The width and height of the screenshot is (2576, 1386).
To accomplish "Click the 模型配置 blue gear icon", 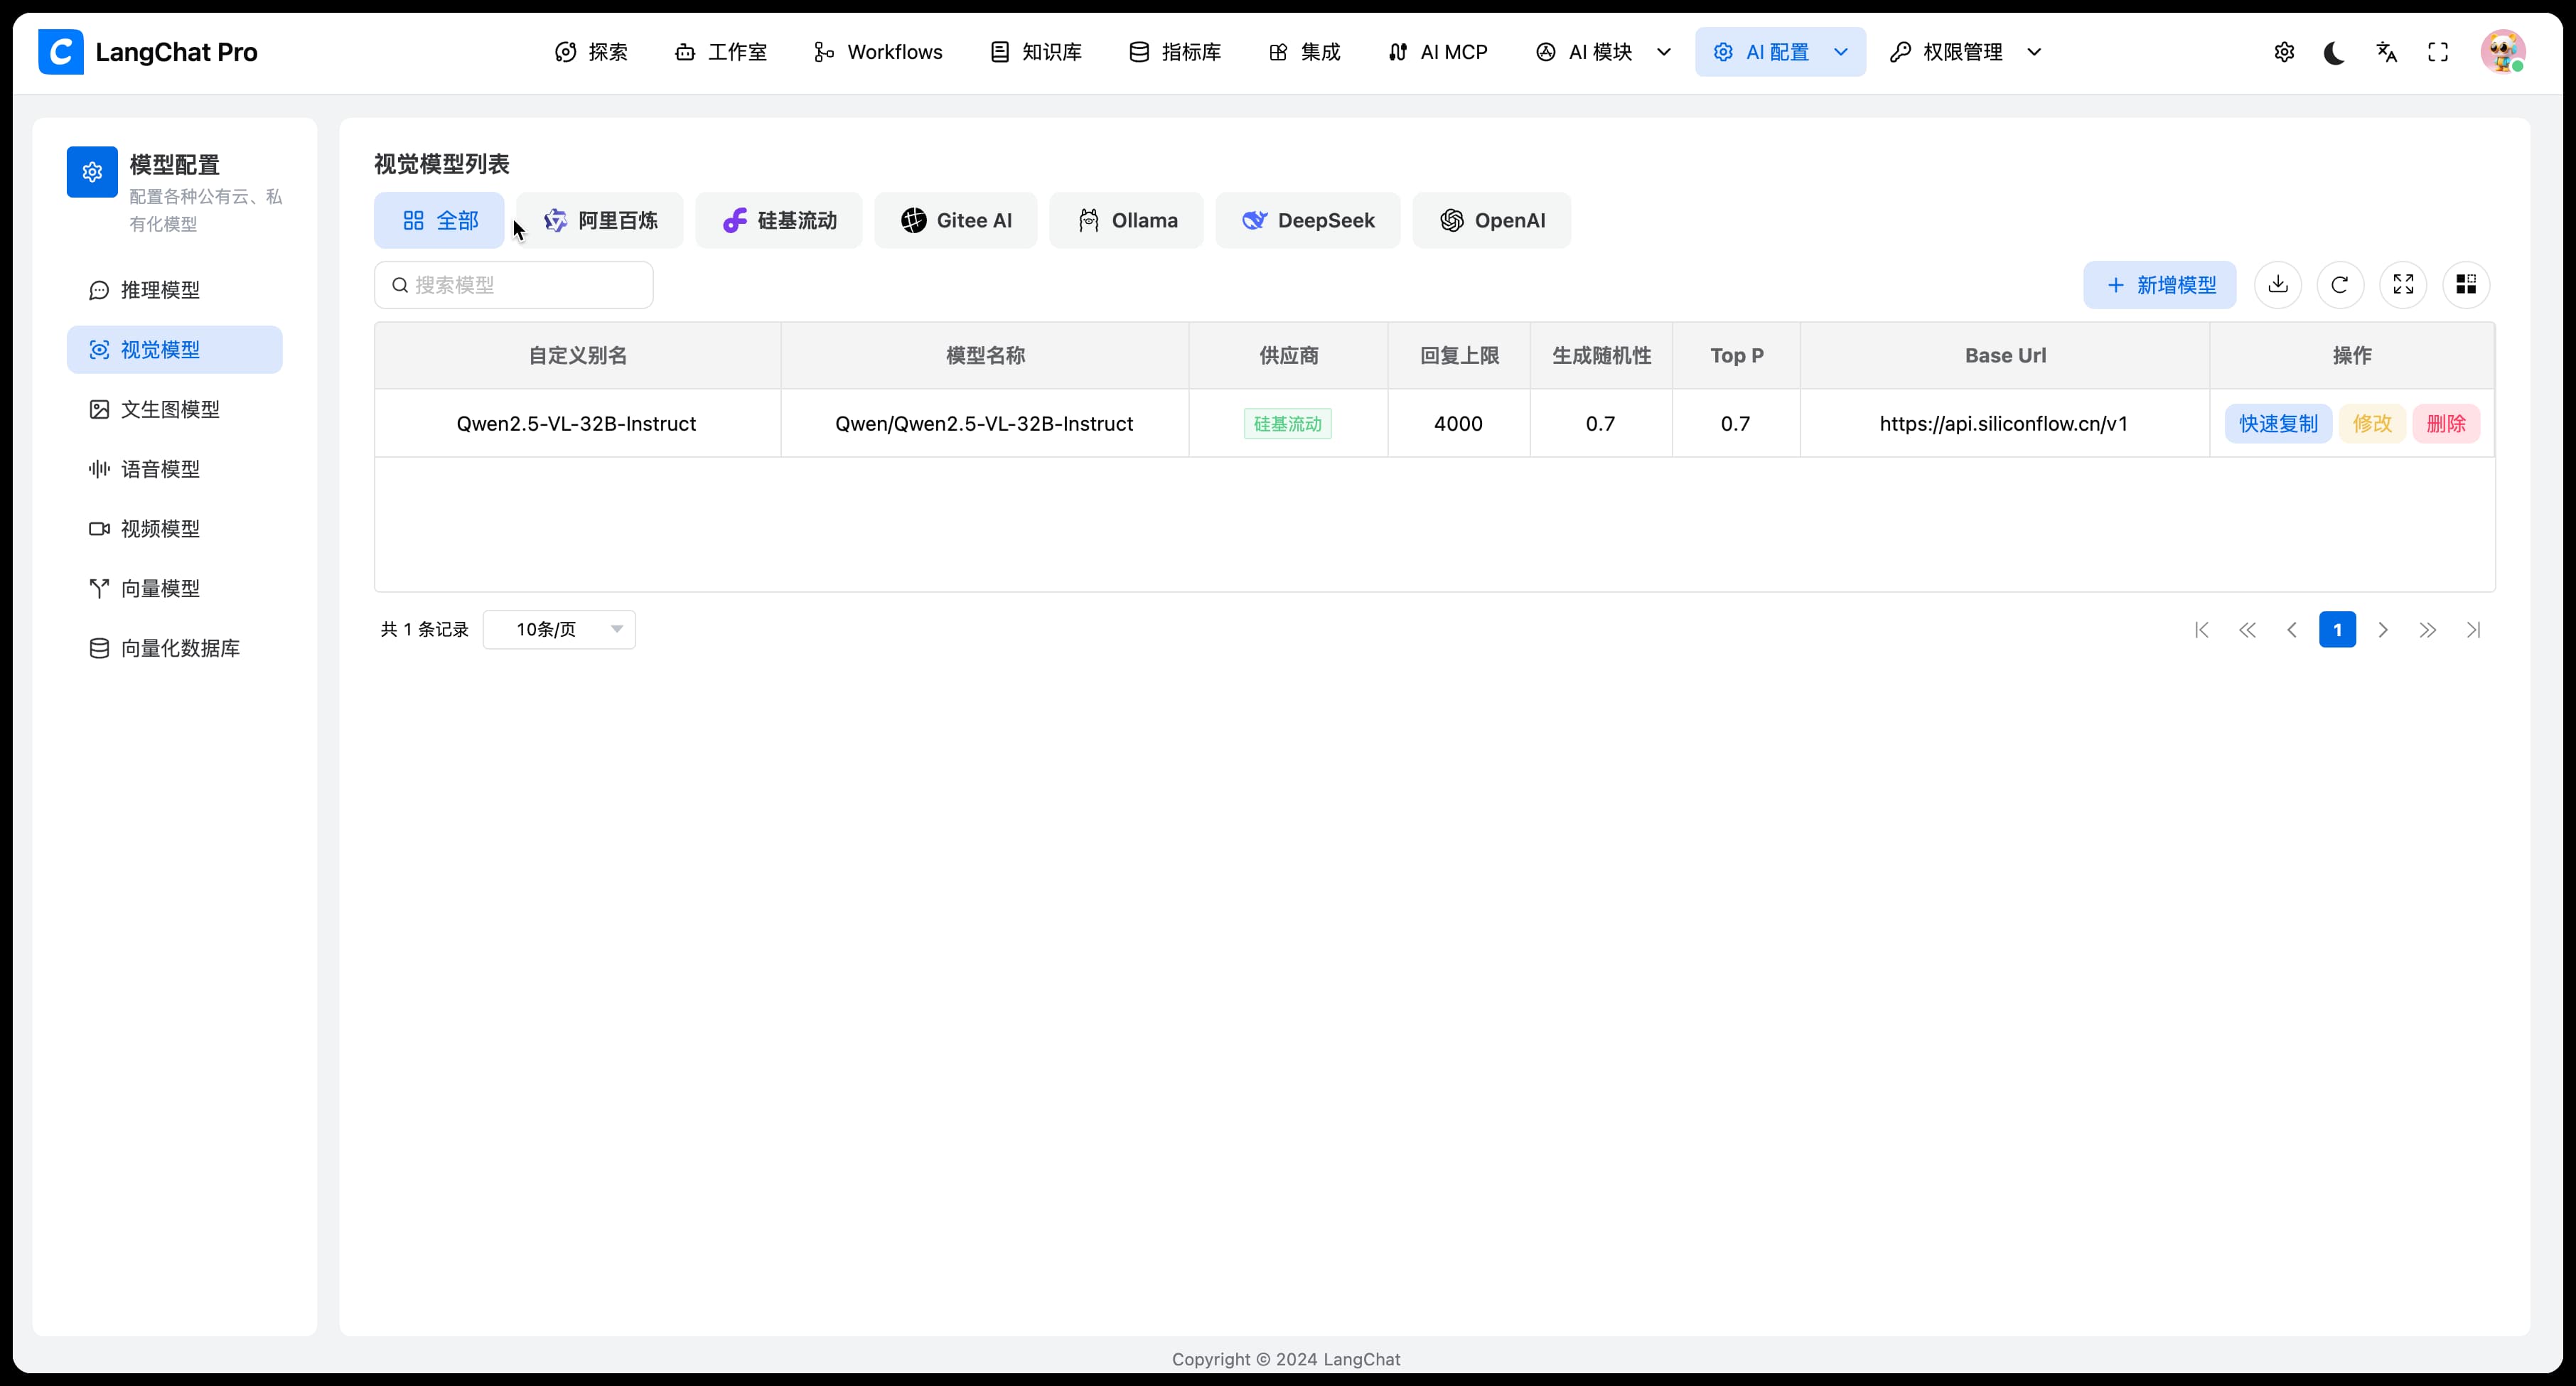I will click(x=92, y=172).
